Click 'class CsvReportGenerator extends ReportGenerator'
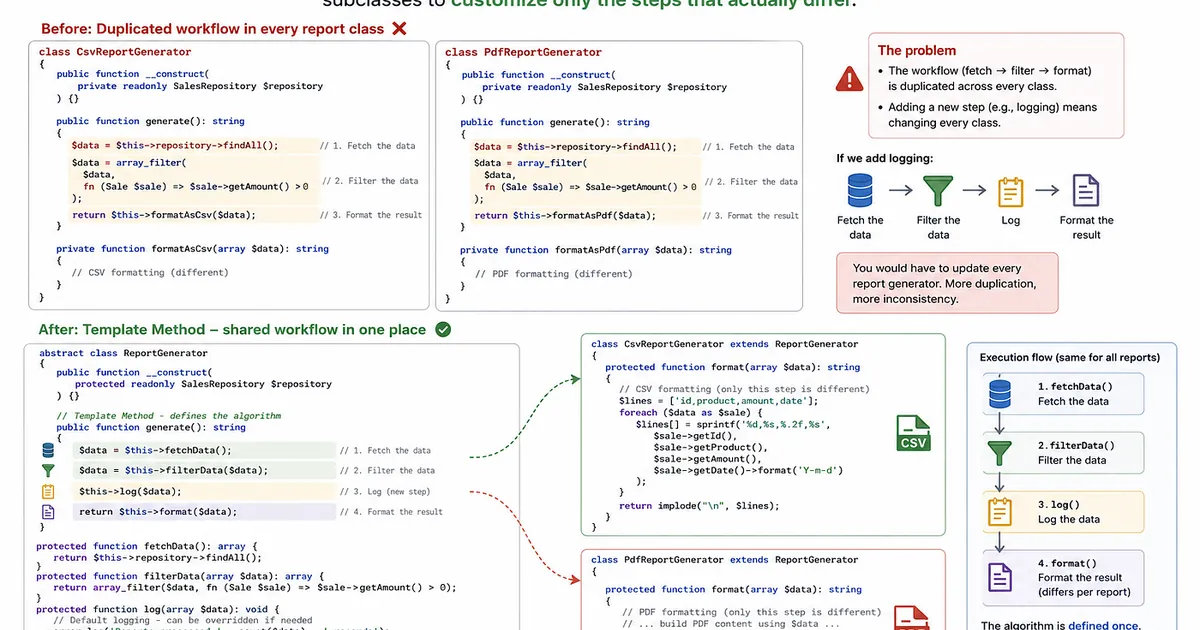This screenshot has height=630, width=1200. (725, 344)
